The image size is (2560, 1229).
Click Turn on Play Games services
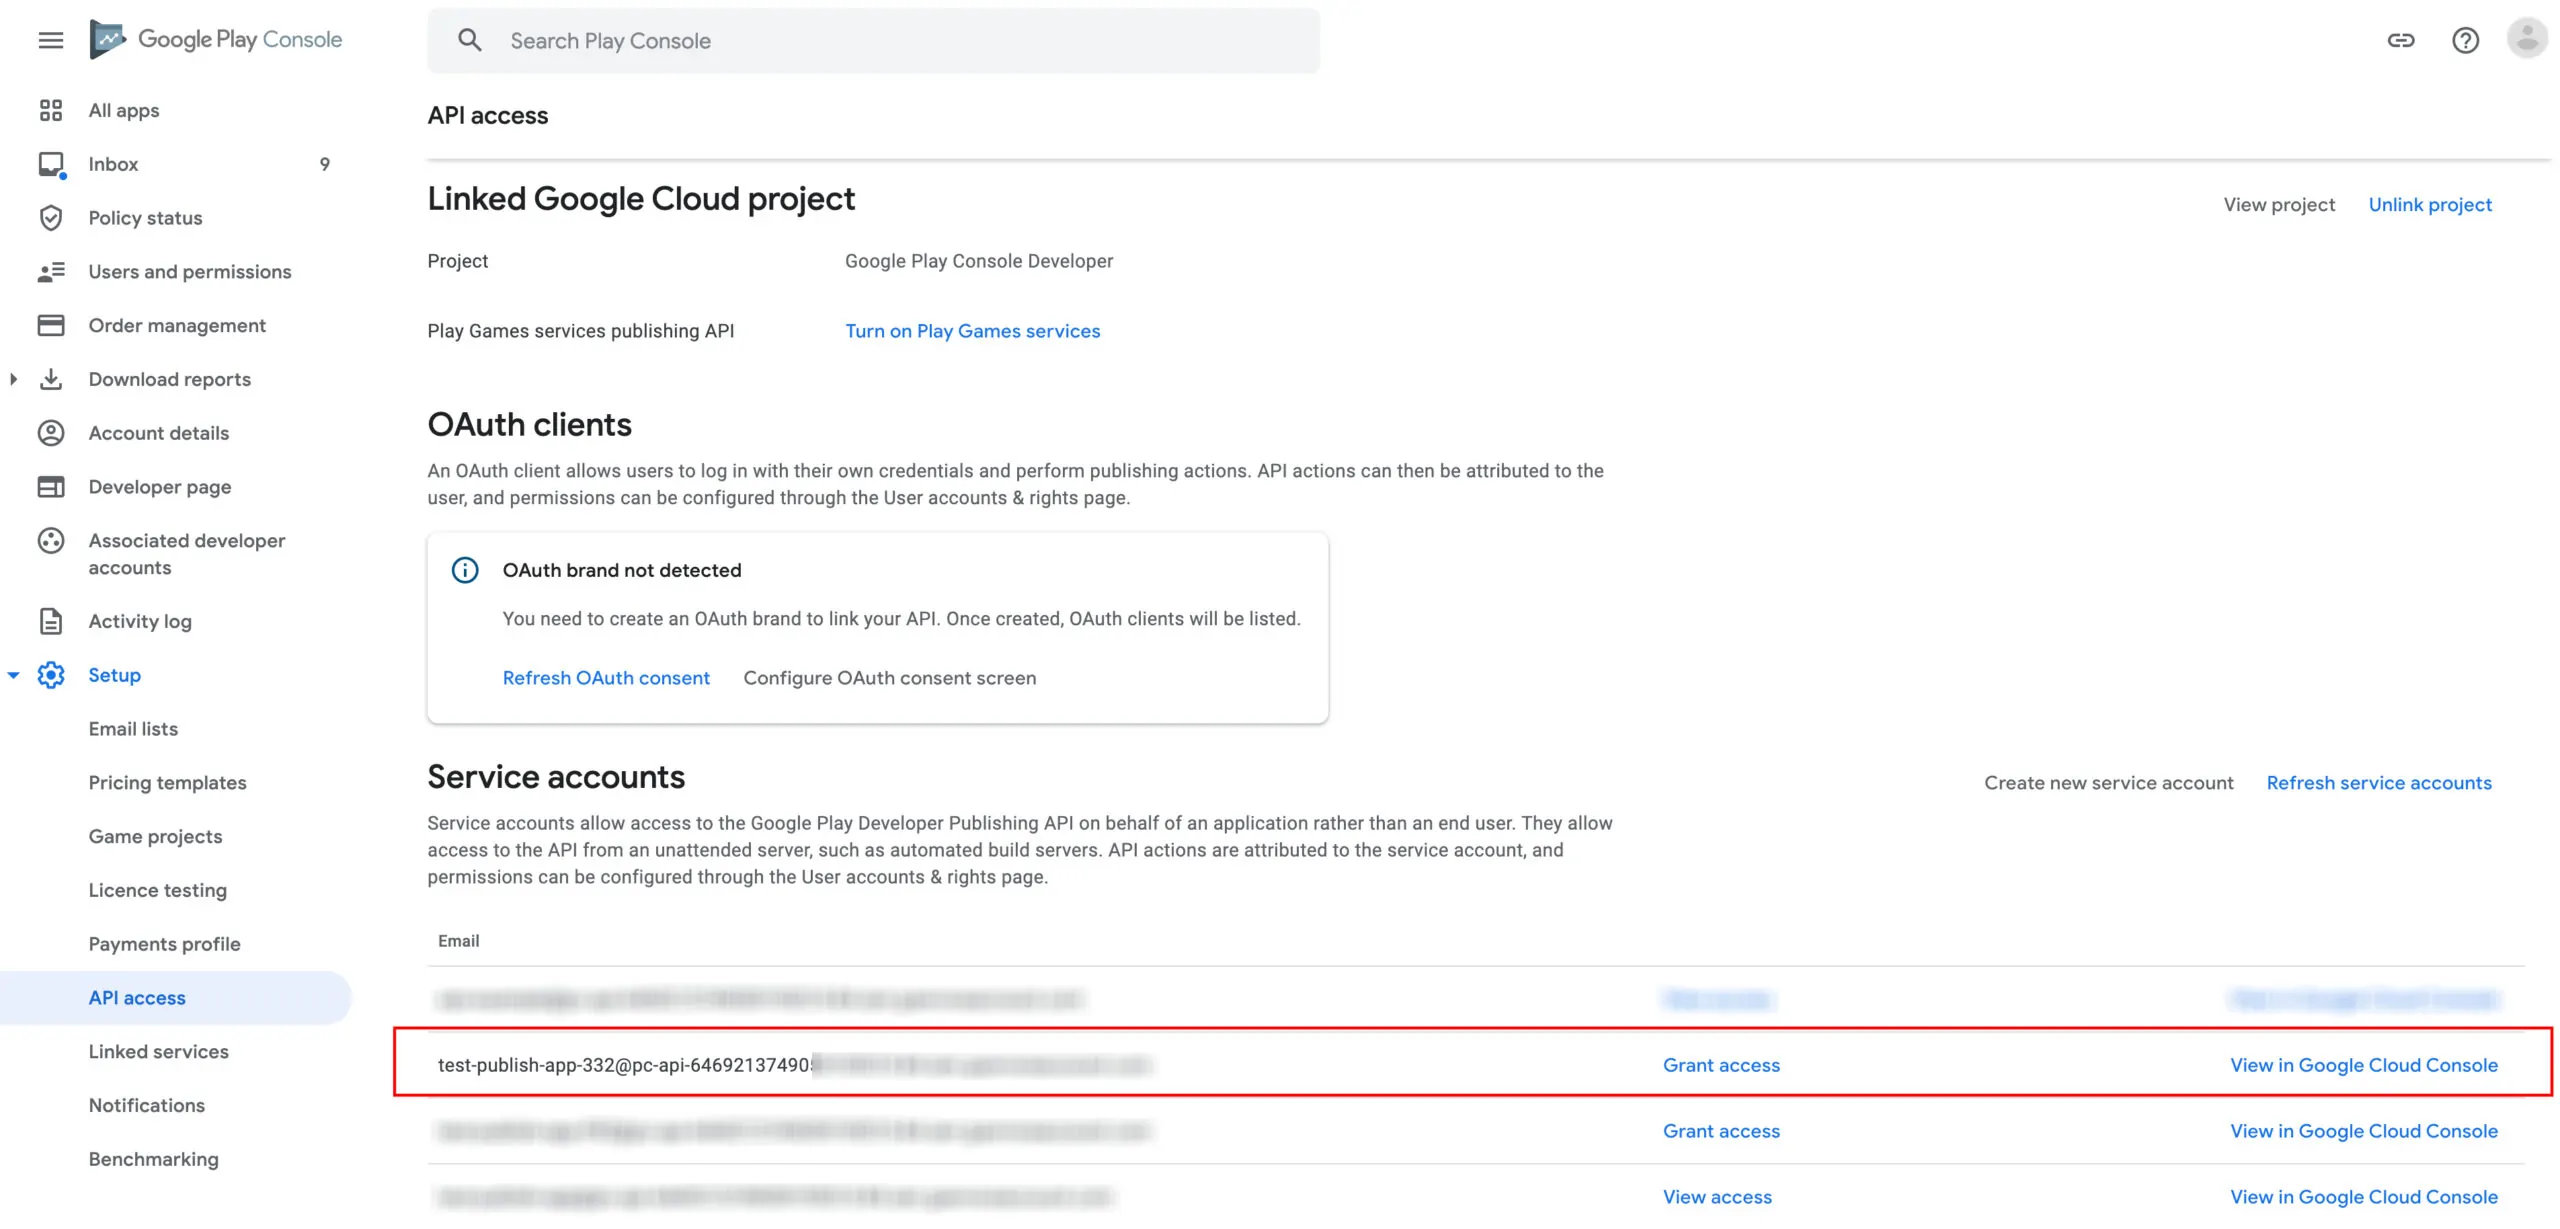coord(972,331)
